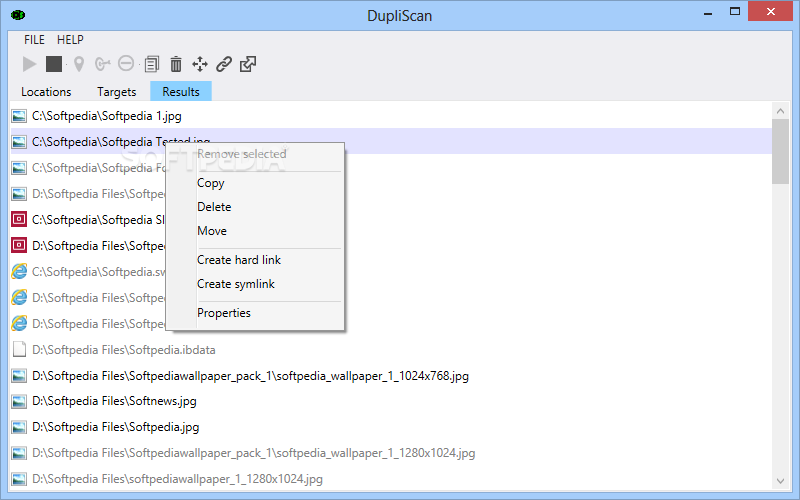Start the scan with Play icon
Screen dimensions: 800x500
[30, 64]
